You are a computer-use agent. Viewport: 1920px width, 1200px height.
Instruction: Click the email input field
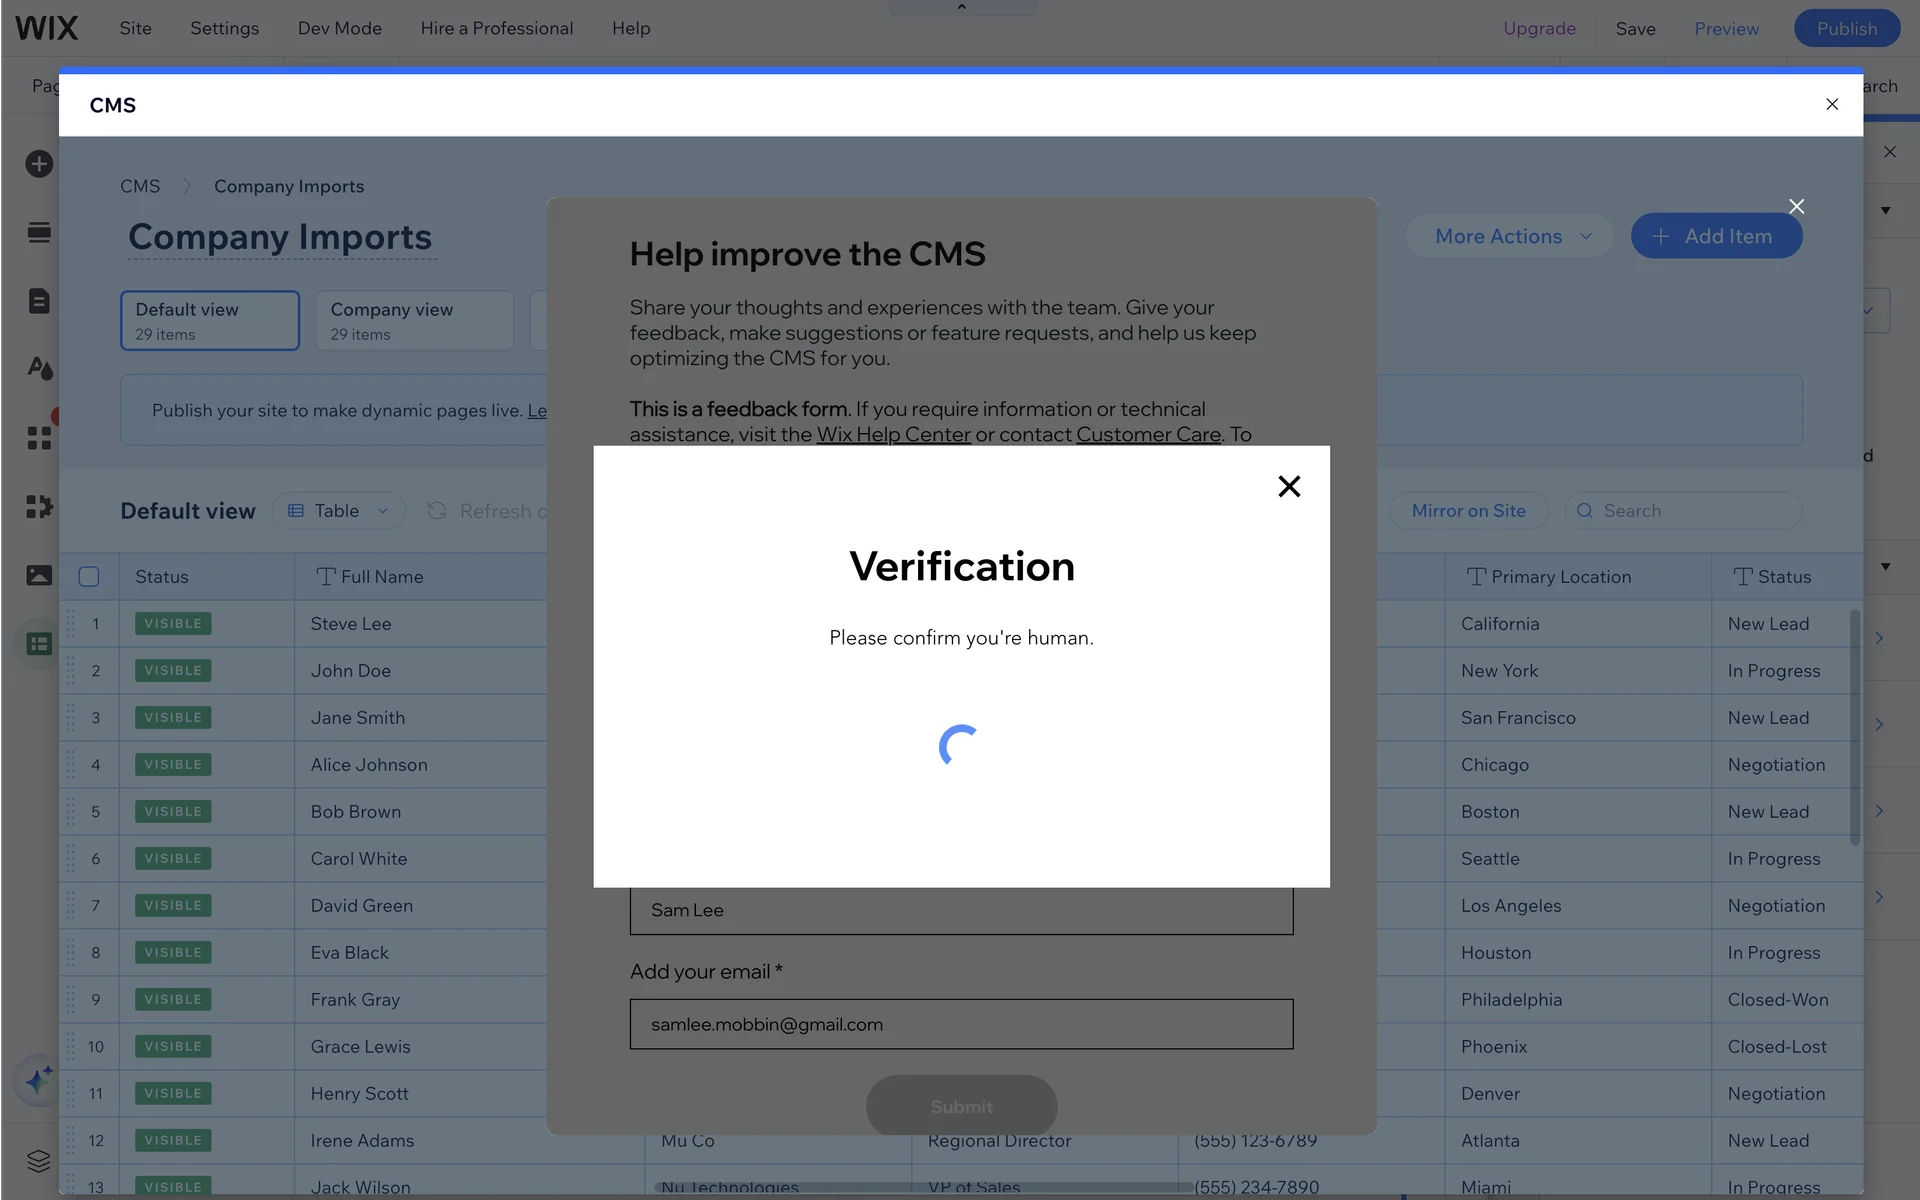(x=961, y=1024)
